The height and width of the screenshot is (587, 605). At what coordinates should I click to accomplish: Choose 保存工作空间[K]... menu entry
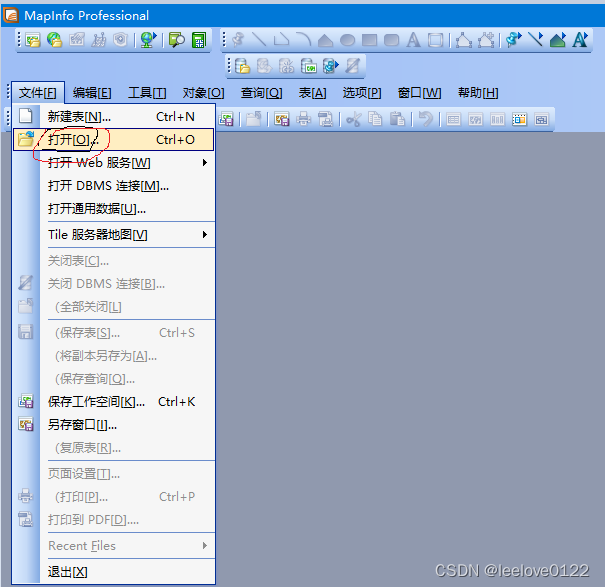(114, 402)
